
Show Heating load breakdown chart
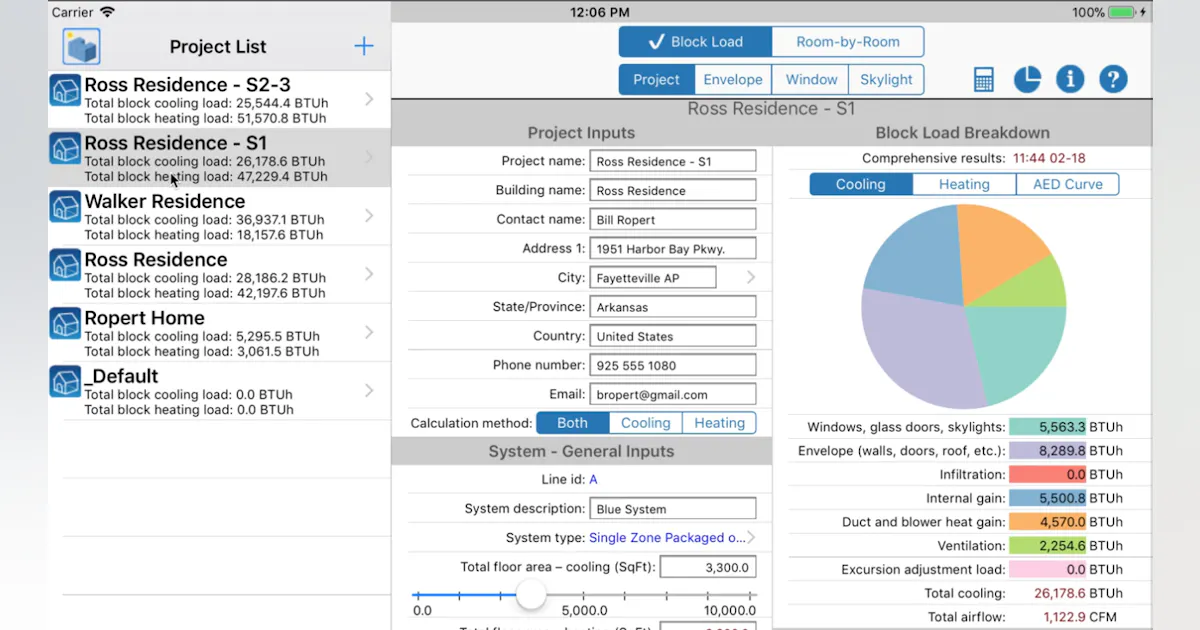pos(965,184)
